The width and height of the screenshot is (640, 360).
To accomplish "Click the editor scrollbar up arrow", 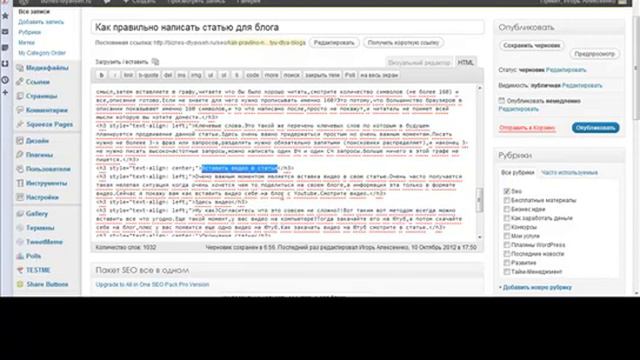I will point(480,88).
